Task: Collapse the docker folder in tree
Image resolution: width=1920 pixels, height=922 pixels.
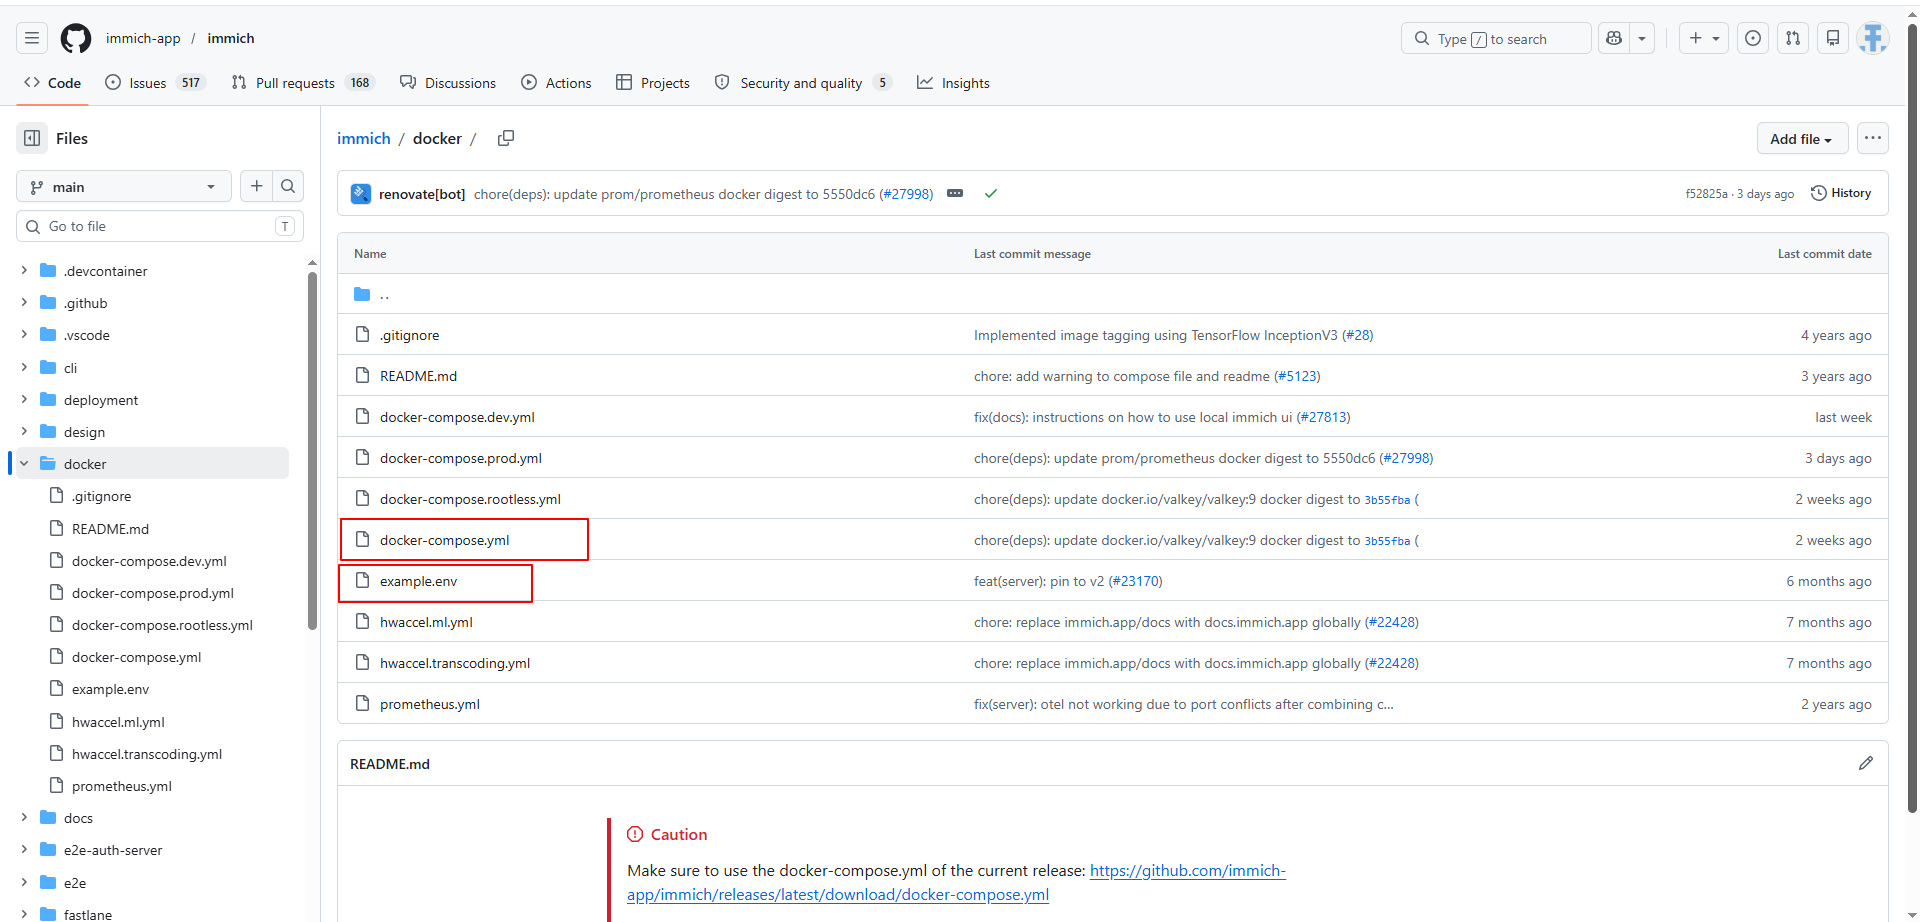Action: [x=24, y=464]
